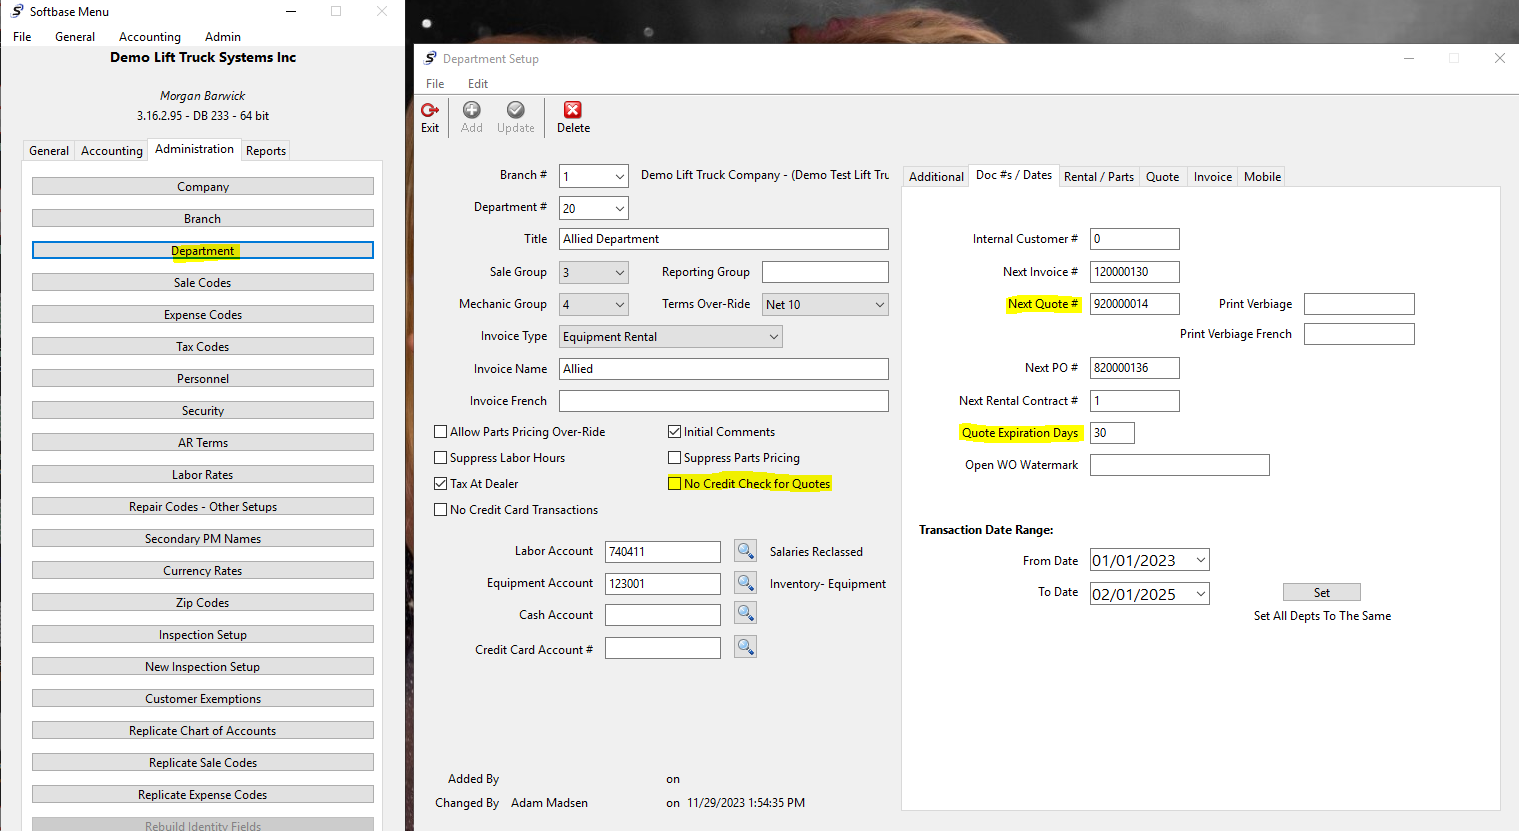Open the File menu in Softbase Menu
Viewport: 1519px width, 831px height.
(22, 37)
